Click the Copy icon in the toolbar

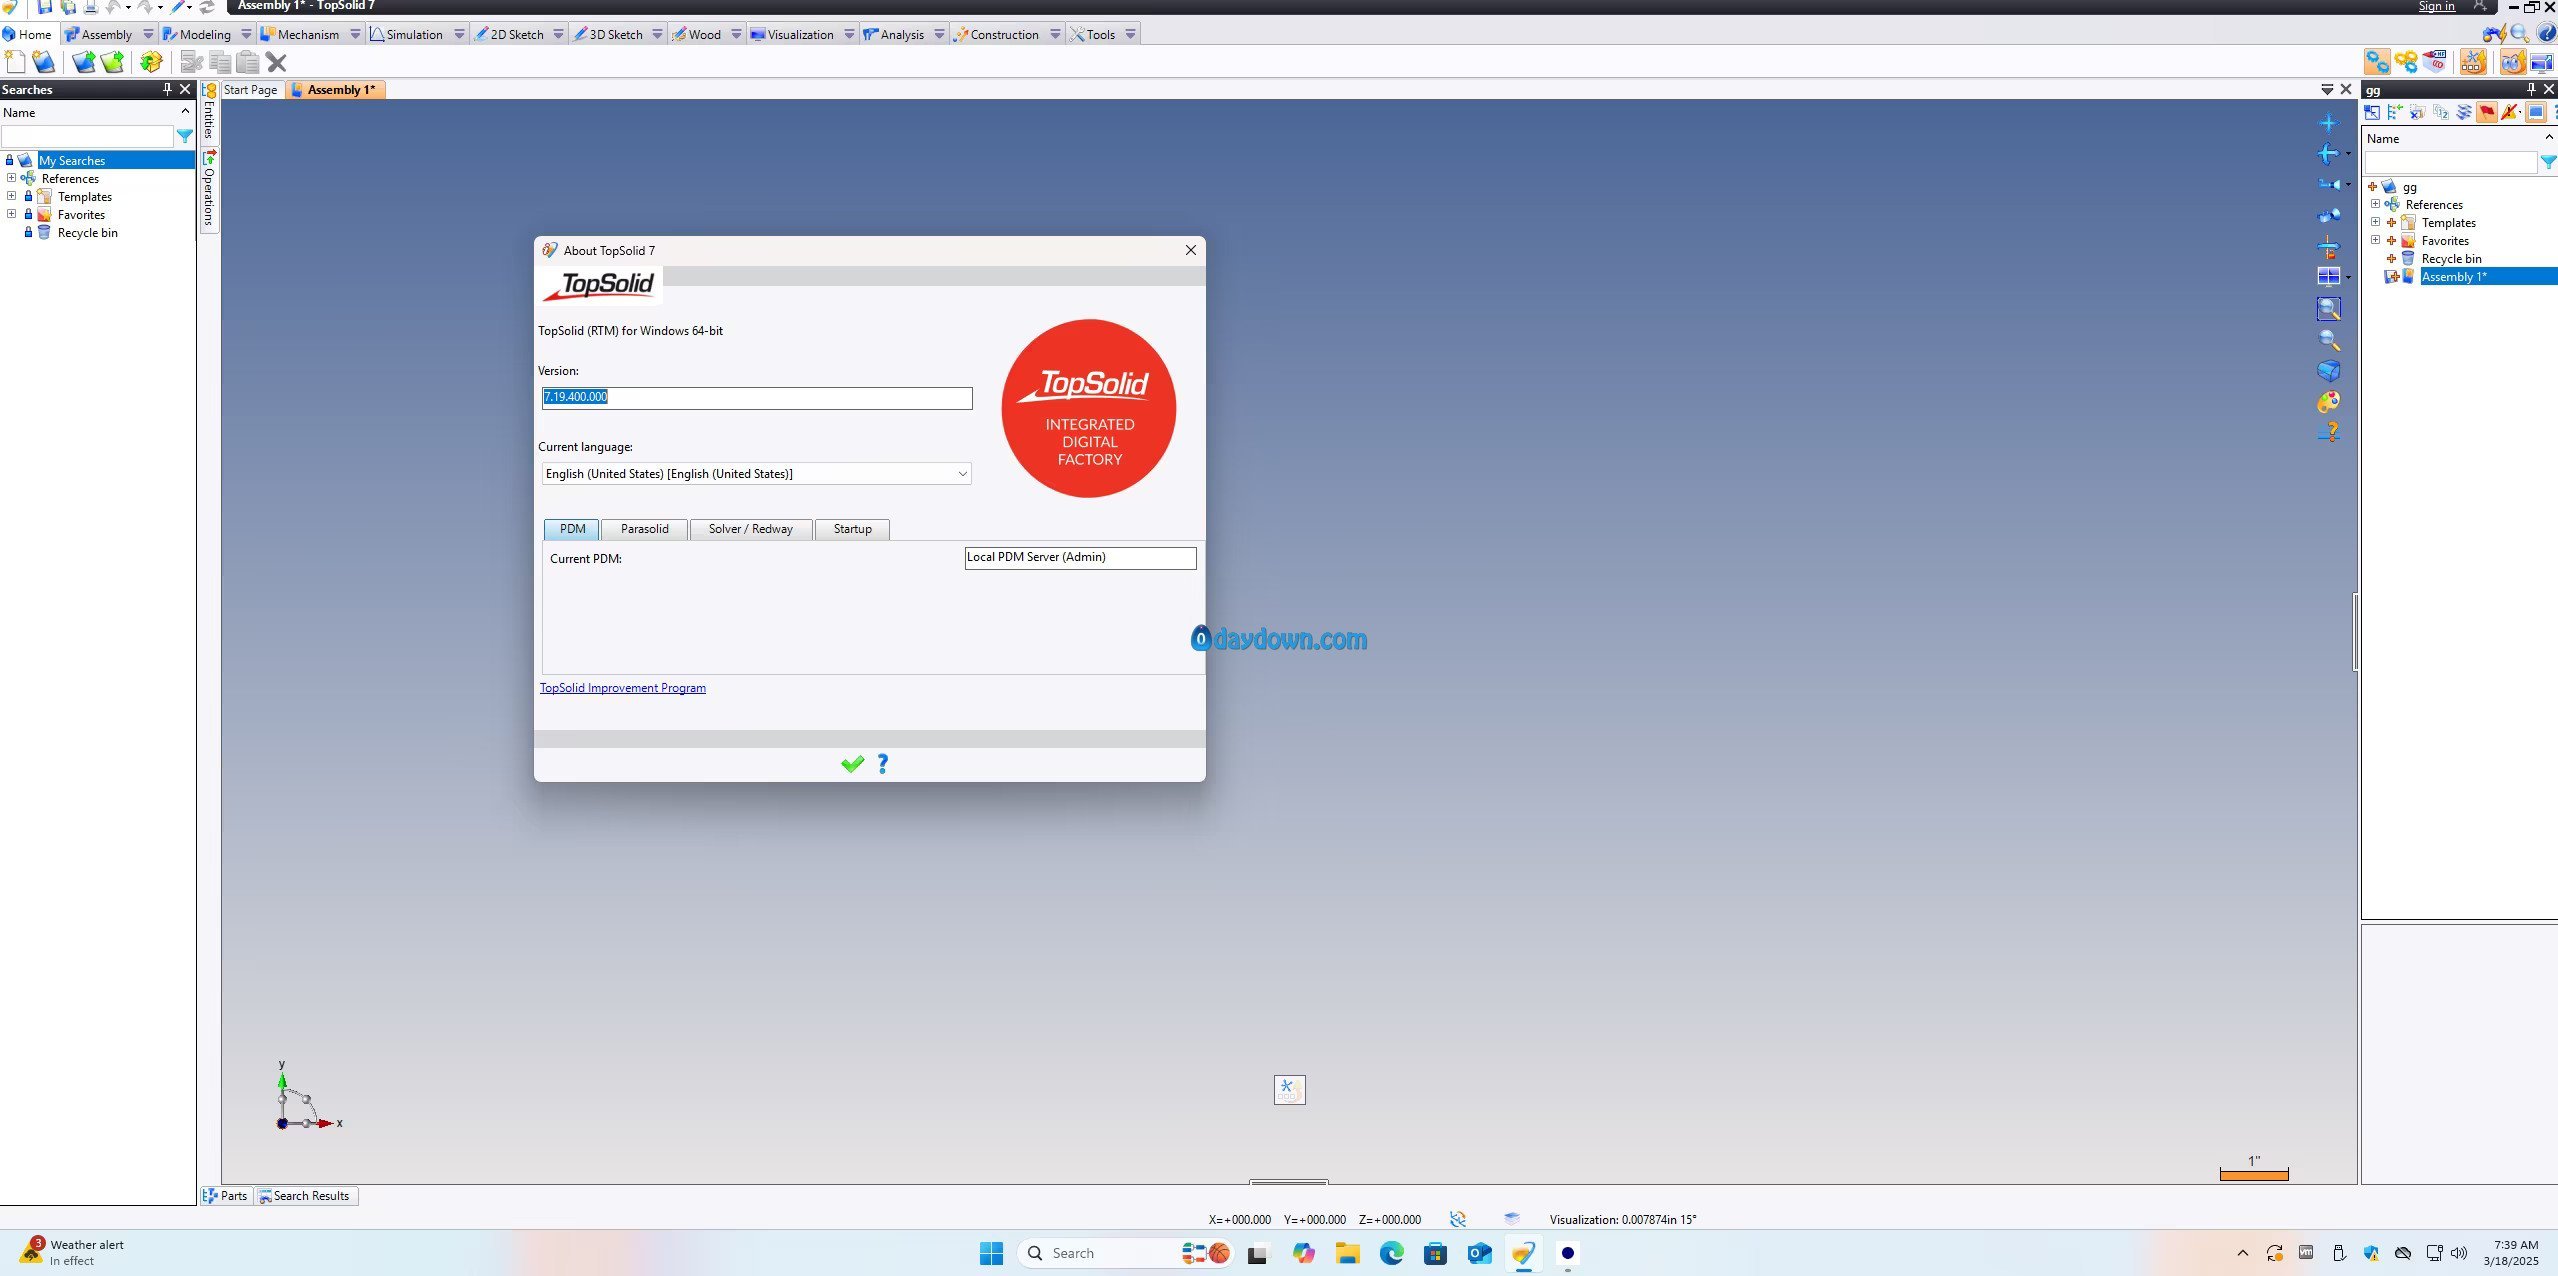[220, 62]
